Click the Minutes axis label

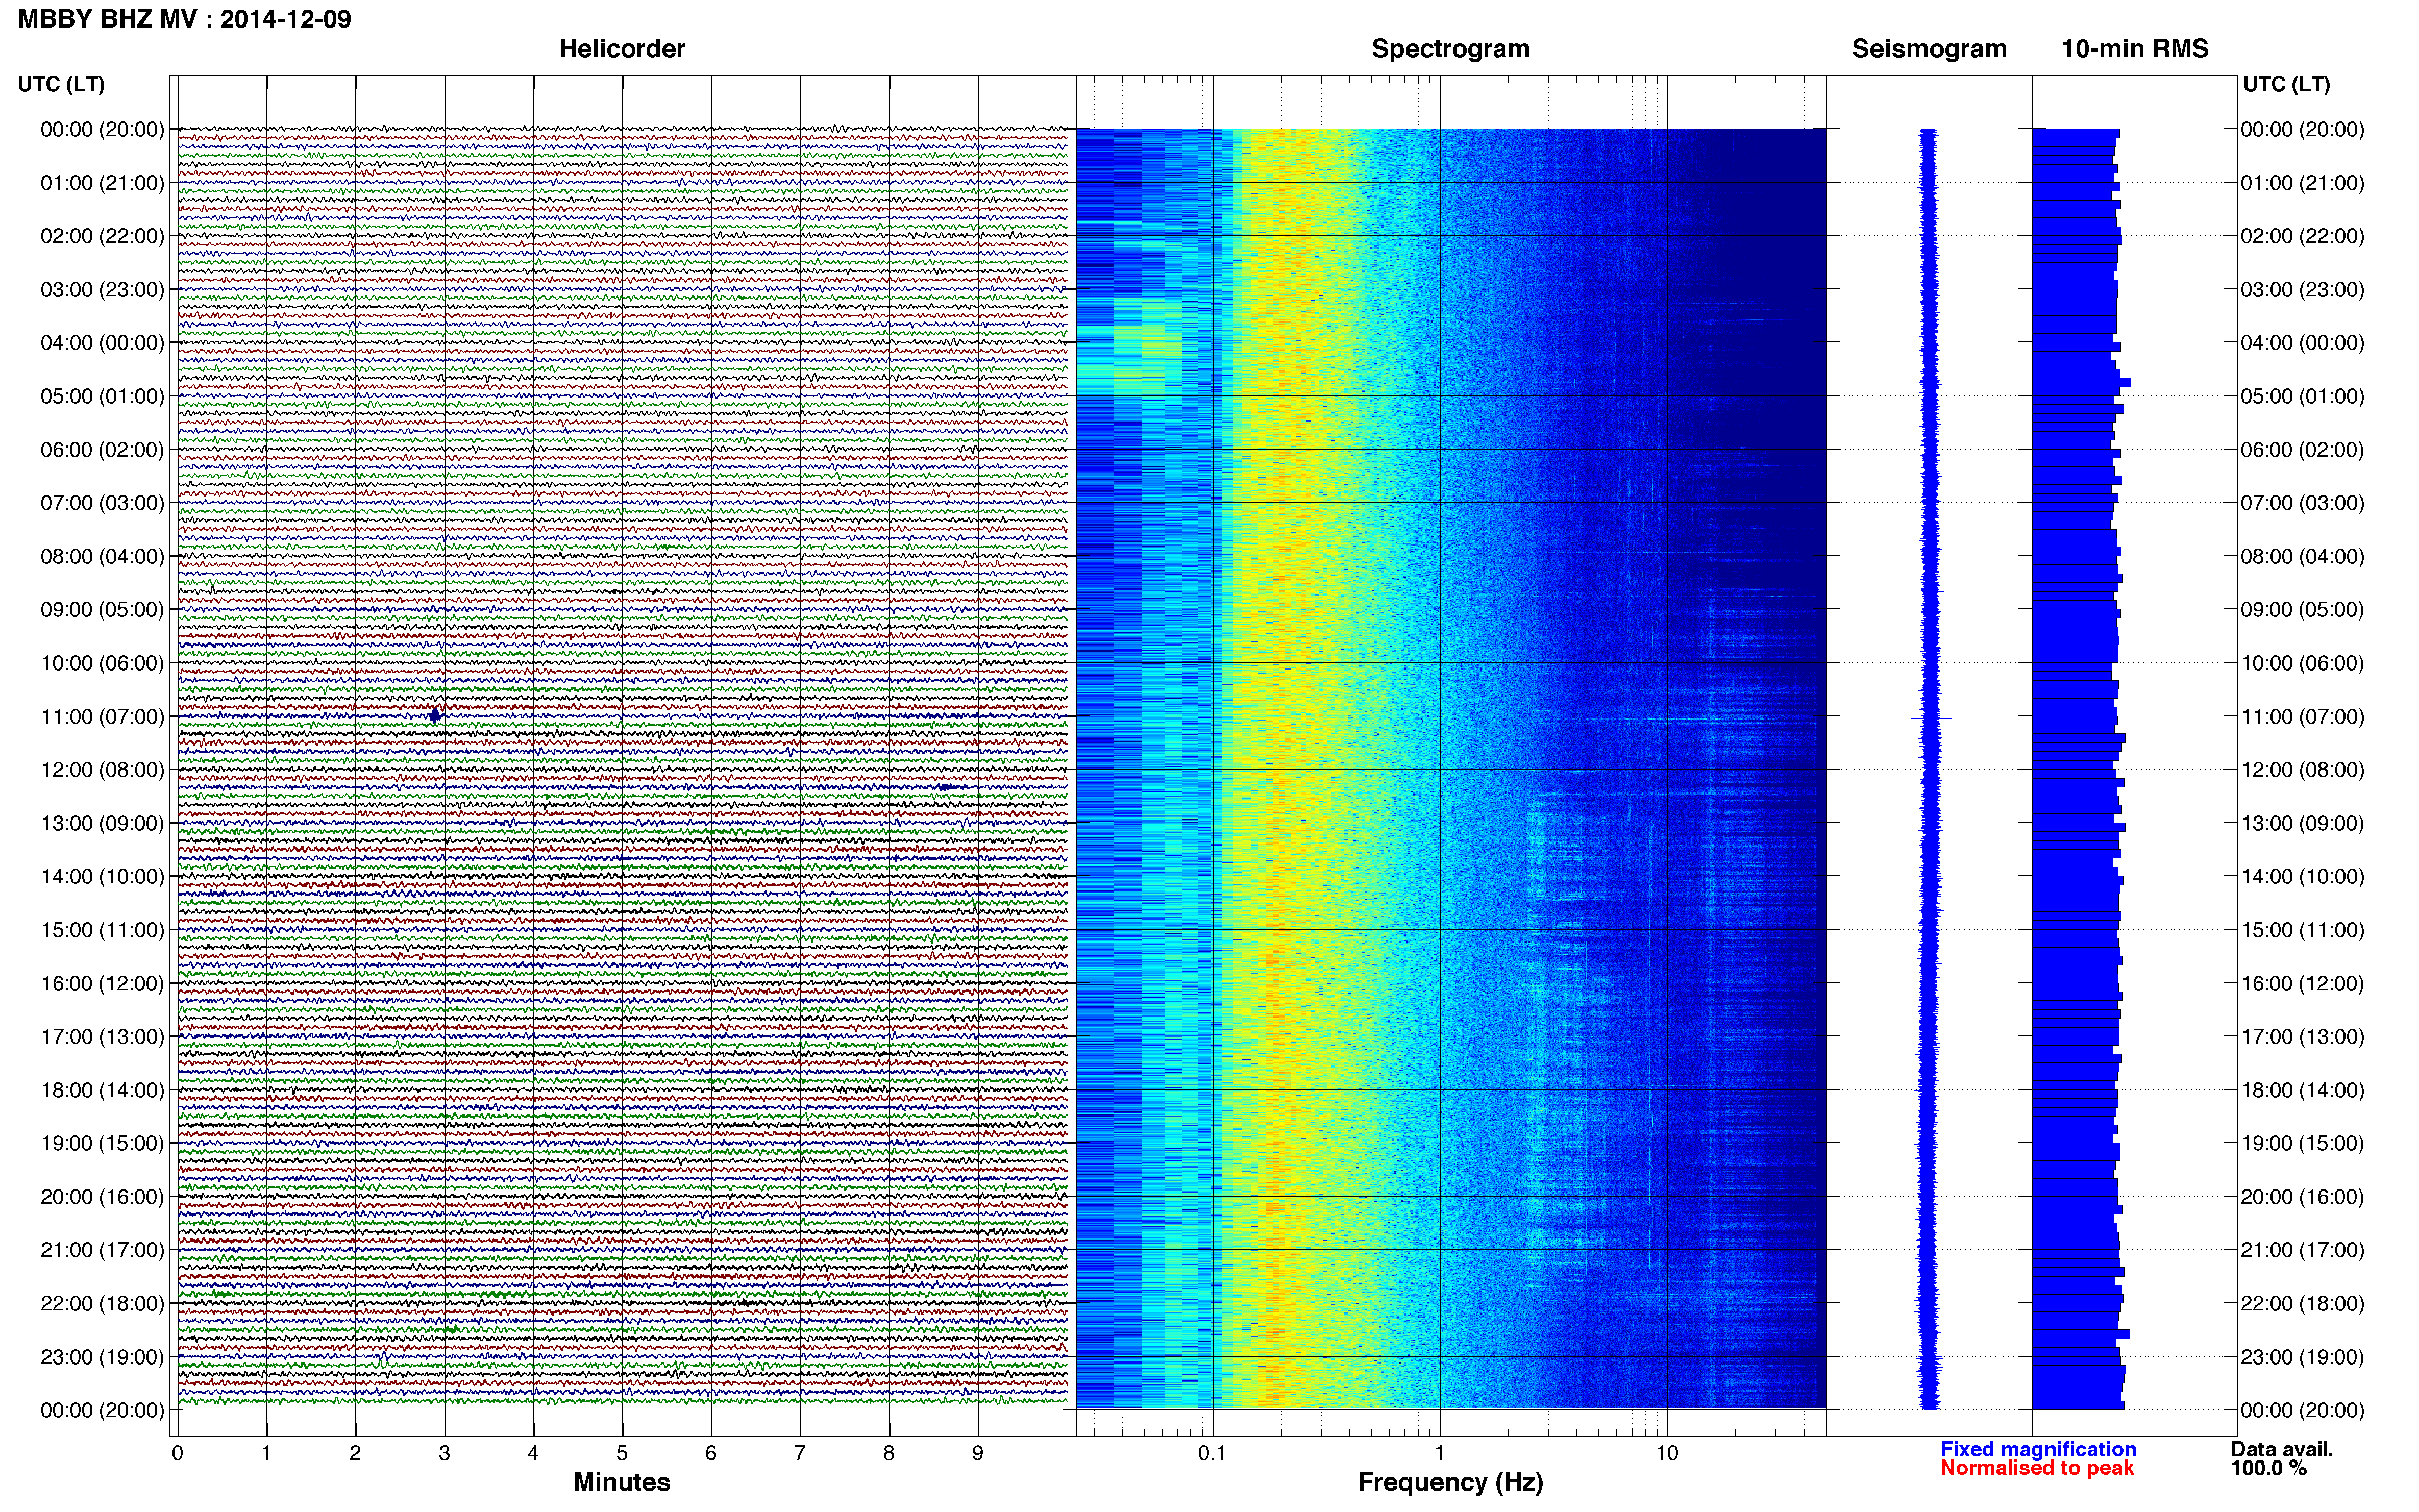pyautogui.click(x=622, y=1482)
